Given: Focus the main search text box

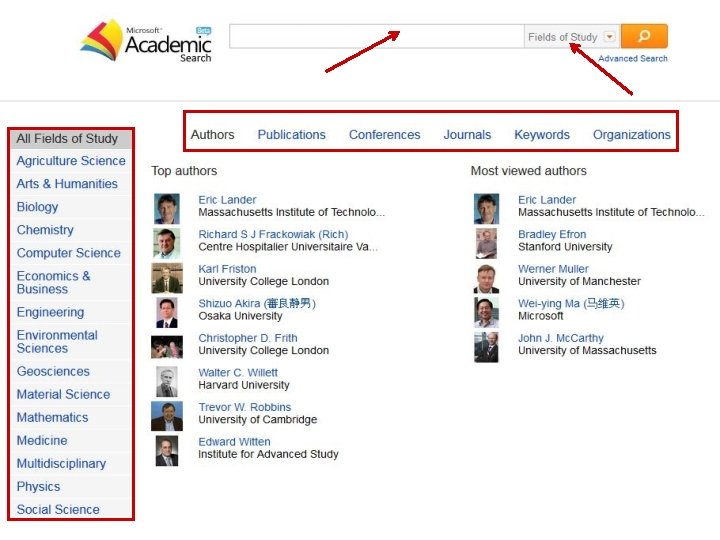Looking at the screenshot, I should click(x=377, y=36).
